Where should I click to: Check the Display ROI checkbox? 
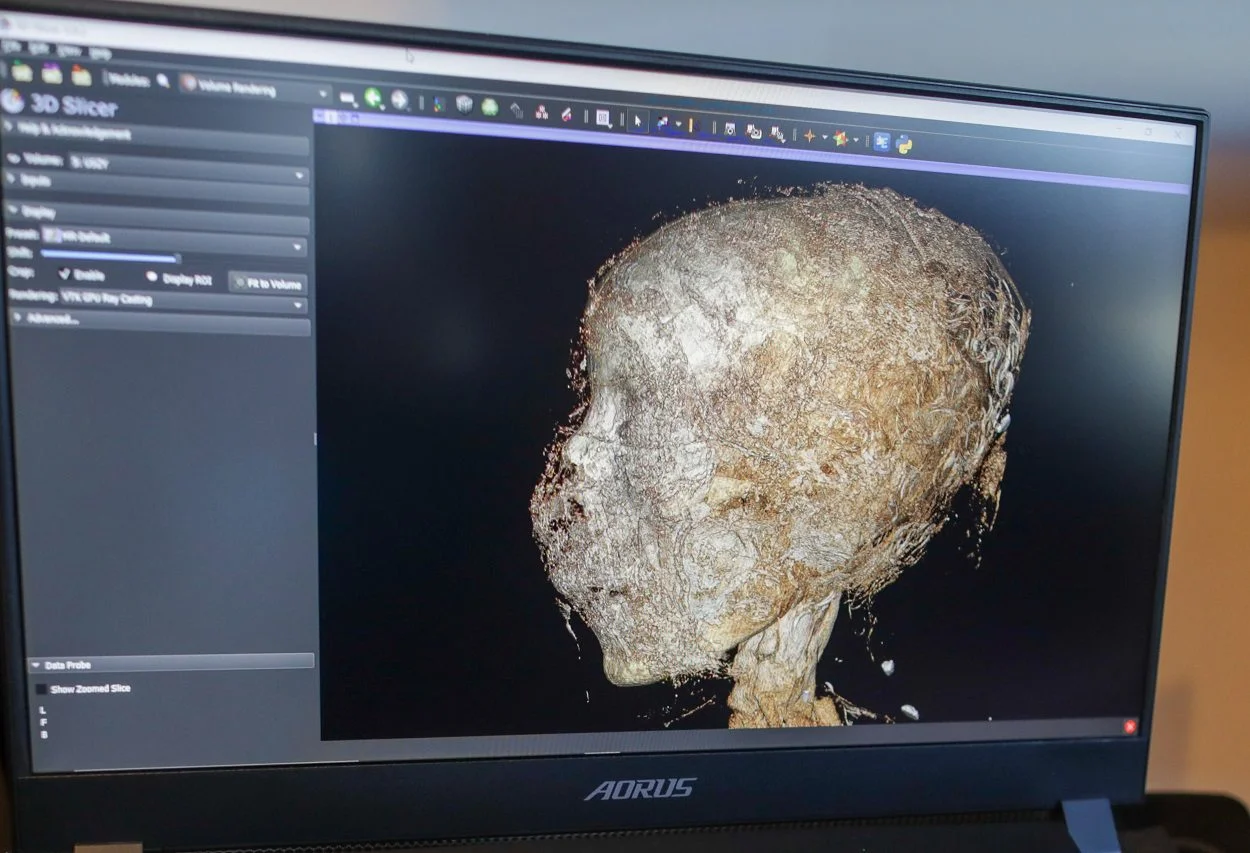tap(151, 277)
